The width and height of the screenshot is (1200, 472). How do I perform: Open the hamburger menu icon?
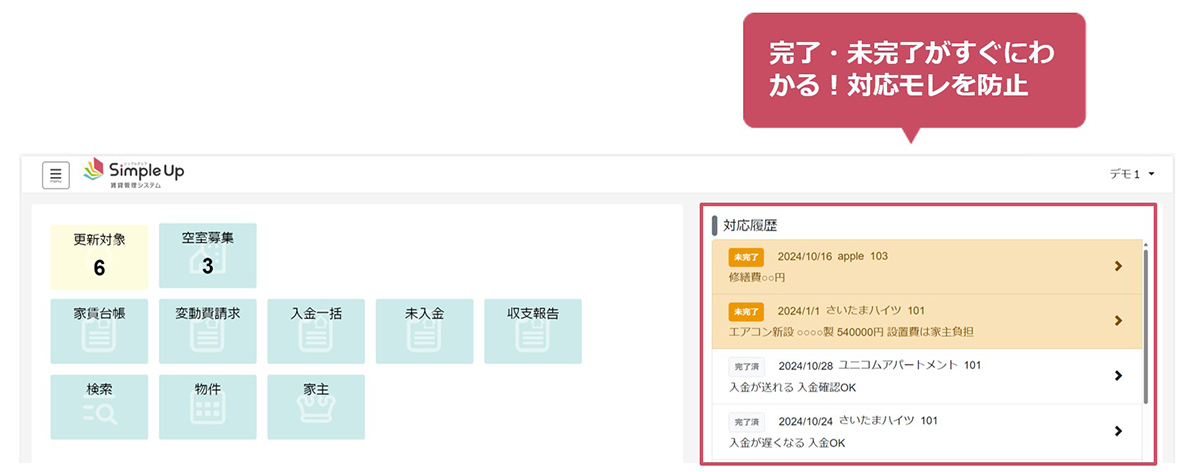56,175
